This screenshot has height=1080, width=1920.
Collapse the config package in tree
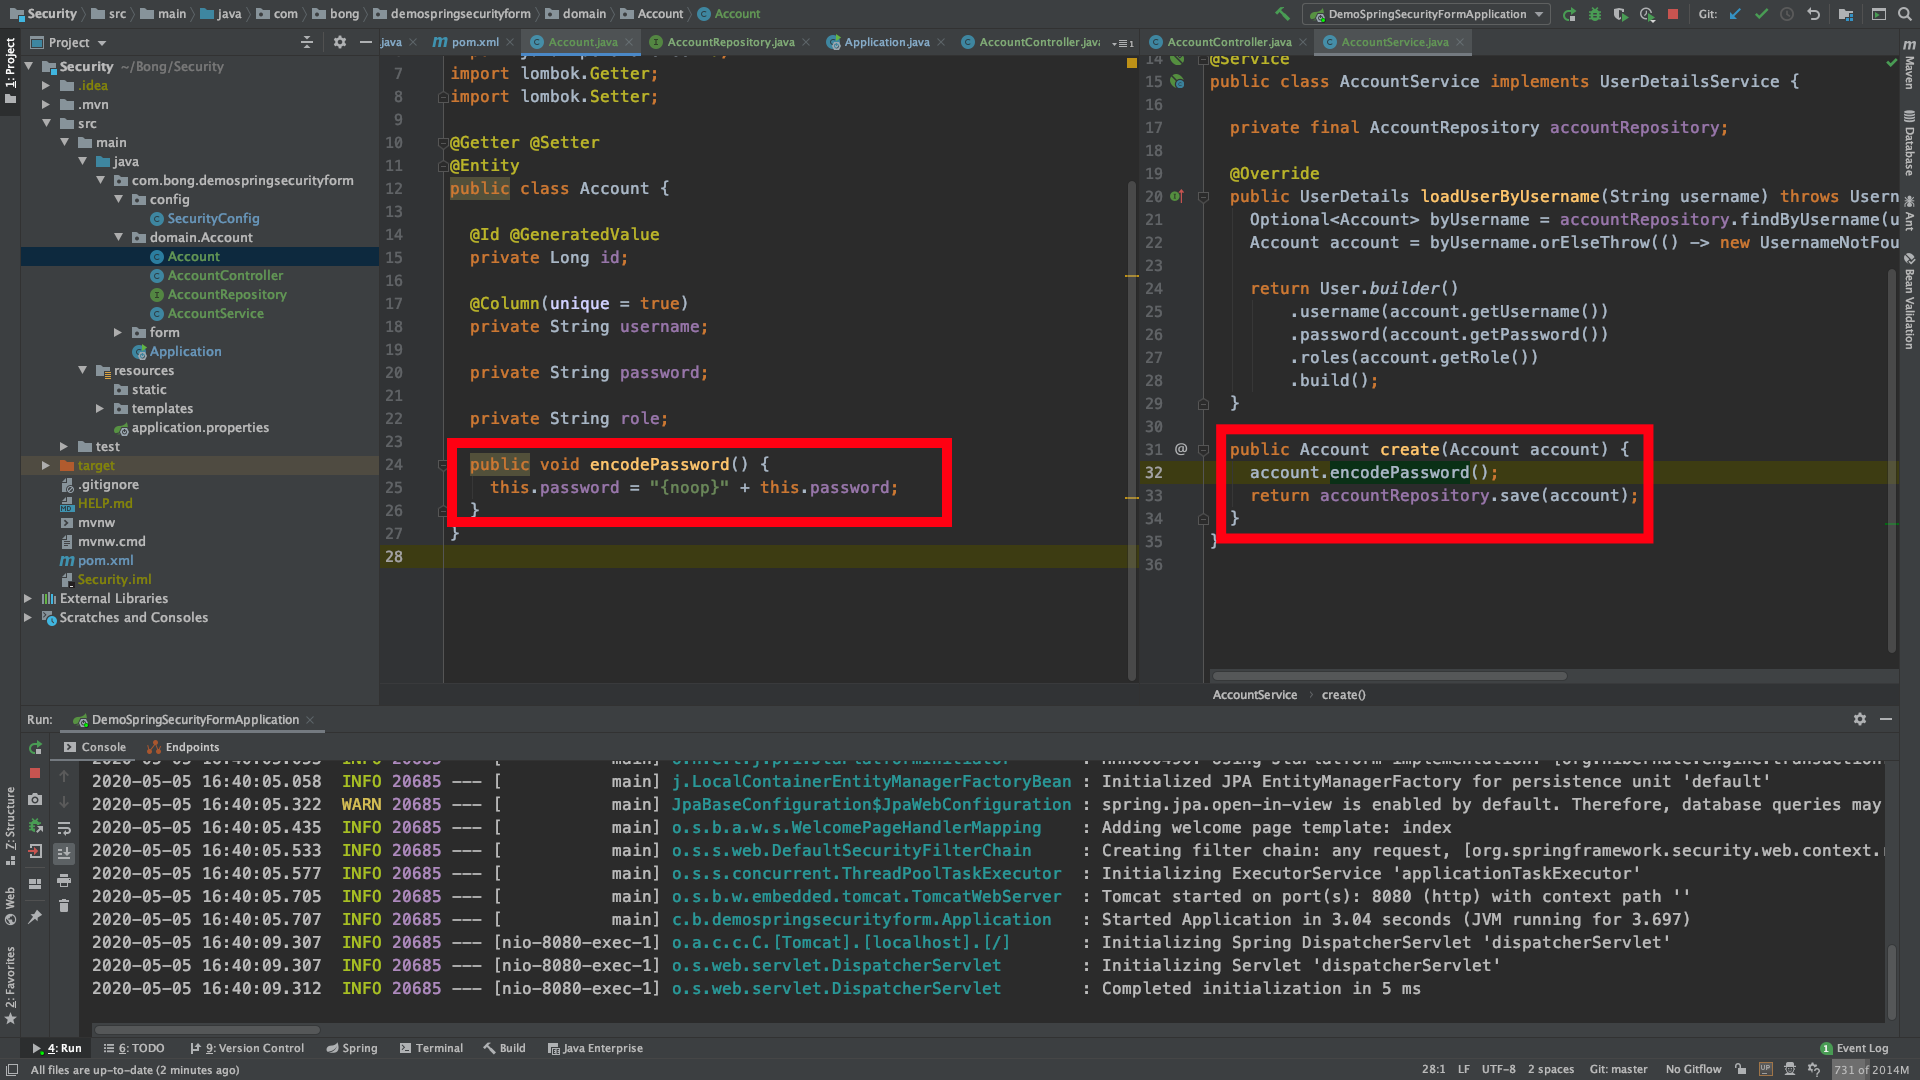[x=118, y=199]
